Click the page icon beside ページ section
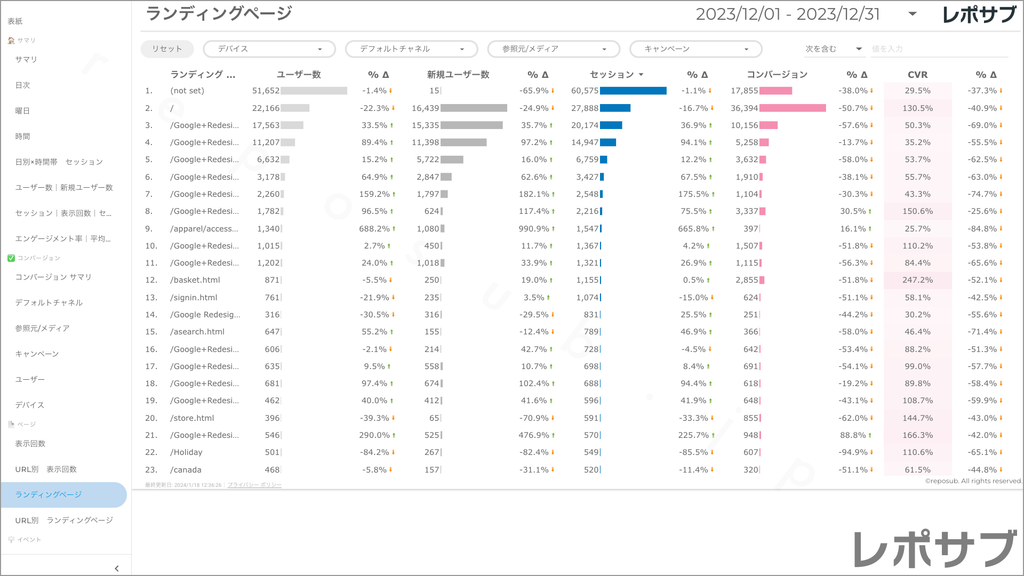This screenshot has height=576, width=1024. (x=11, y=424)
